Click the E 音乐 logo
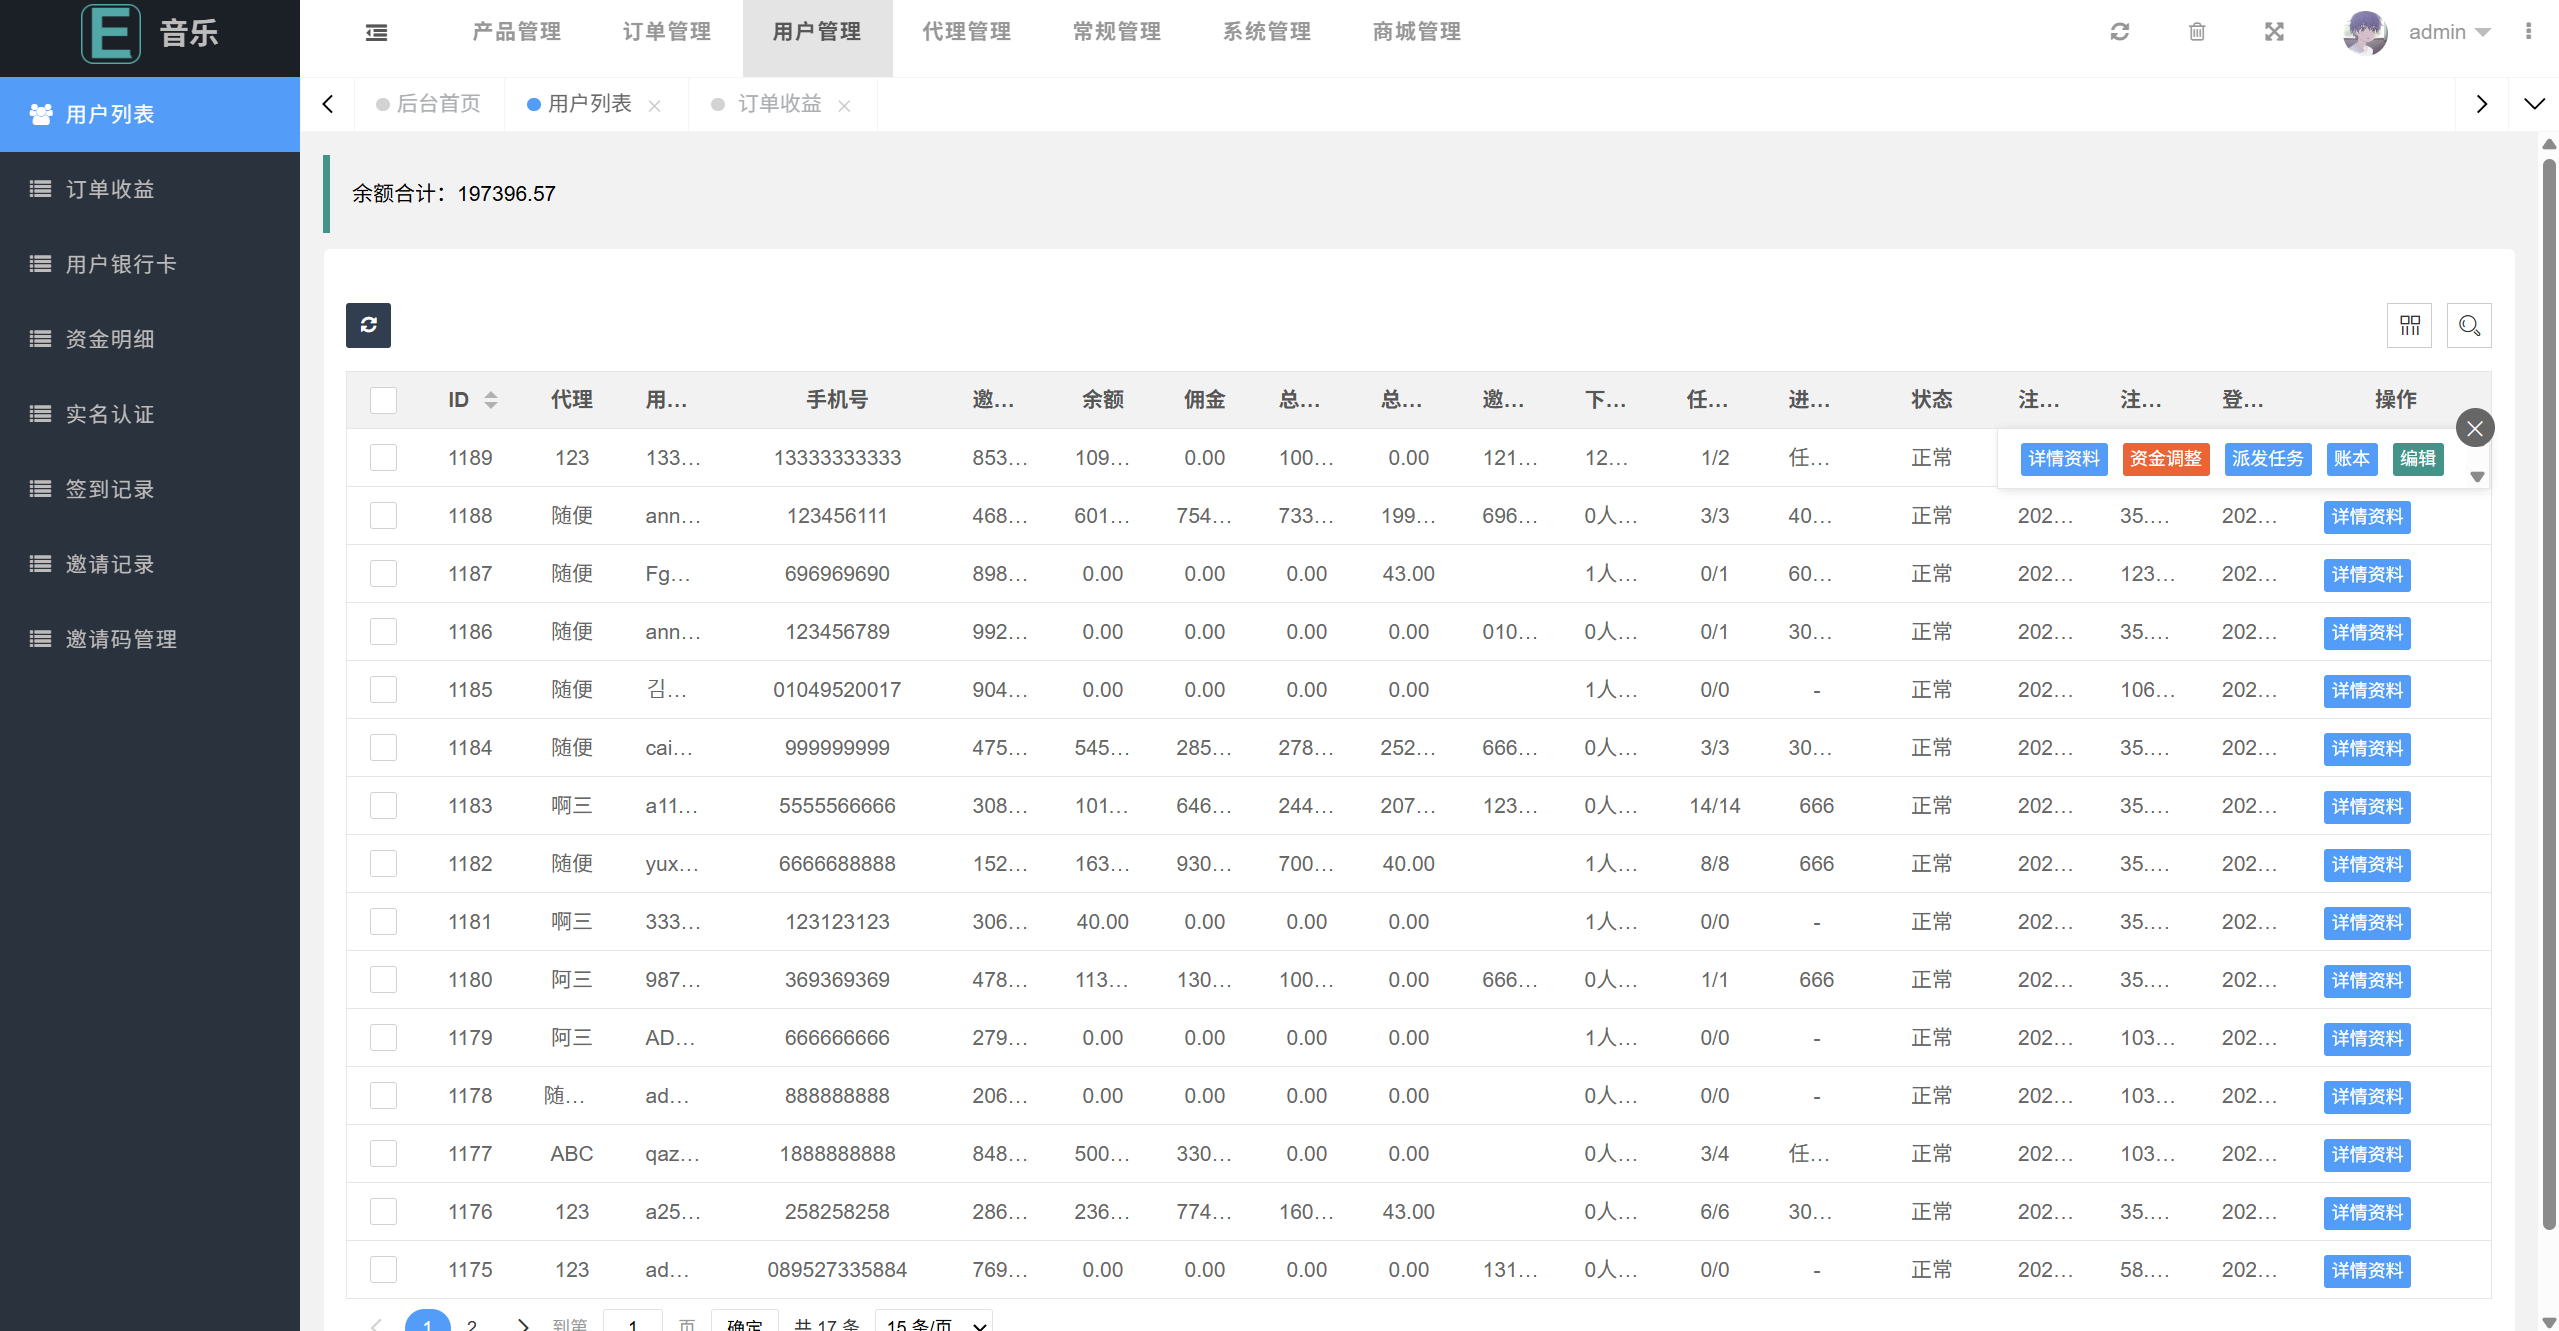Screen dimensions: 2559x1331 [x=150, y=33]
